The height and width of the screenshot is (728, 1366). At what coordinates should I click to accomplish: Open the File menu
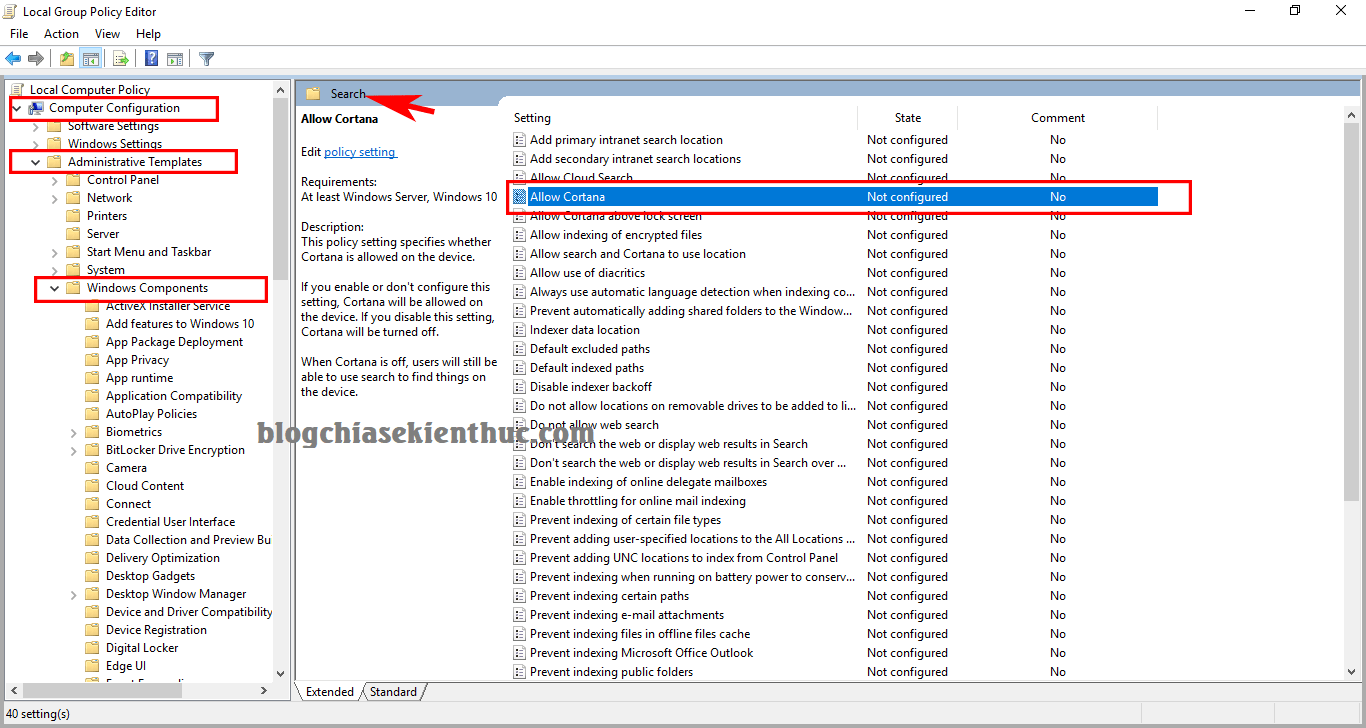19,34
